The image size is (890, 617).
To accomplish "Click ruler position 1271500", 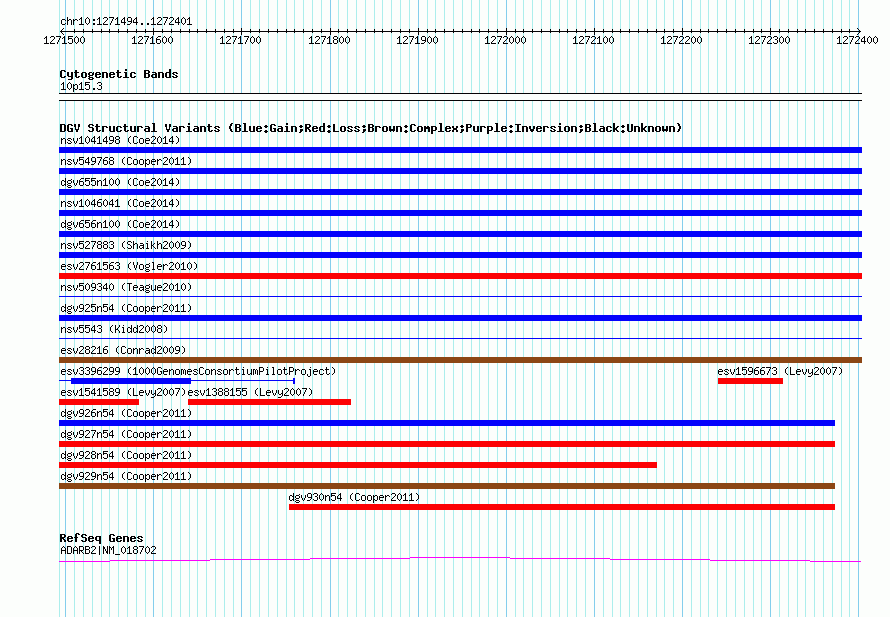I will [x=64, y=40].
